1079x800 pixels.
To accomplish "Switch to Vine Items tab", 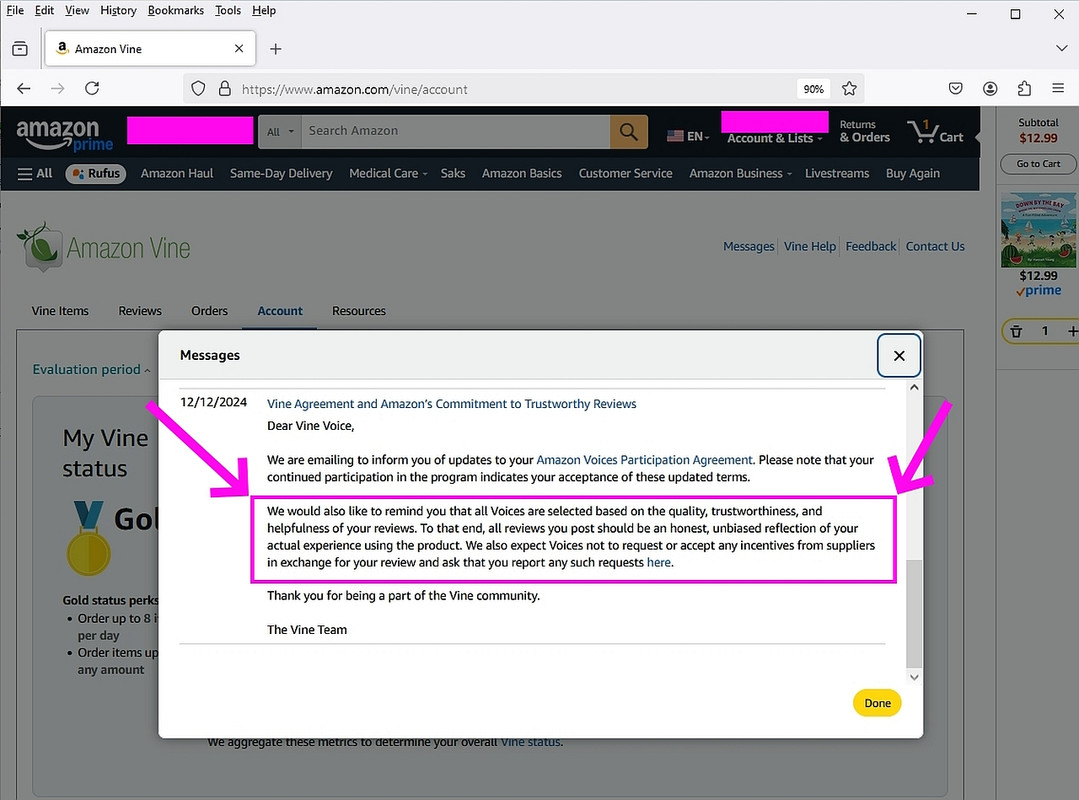I will (60, 311).
